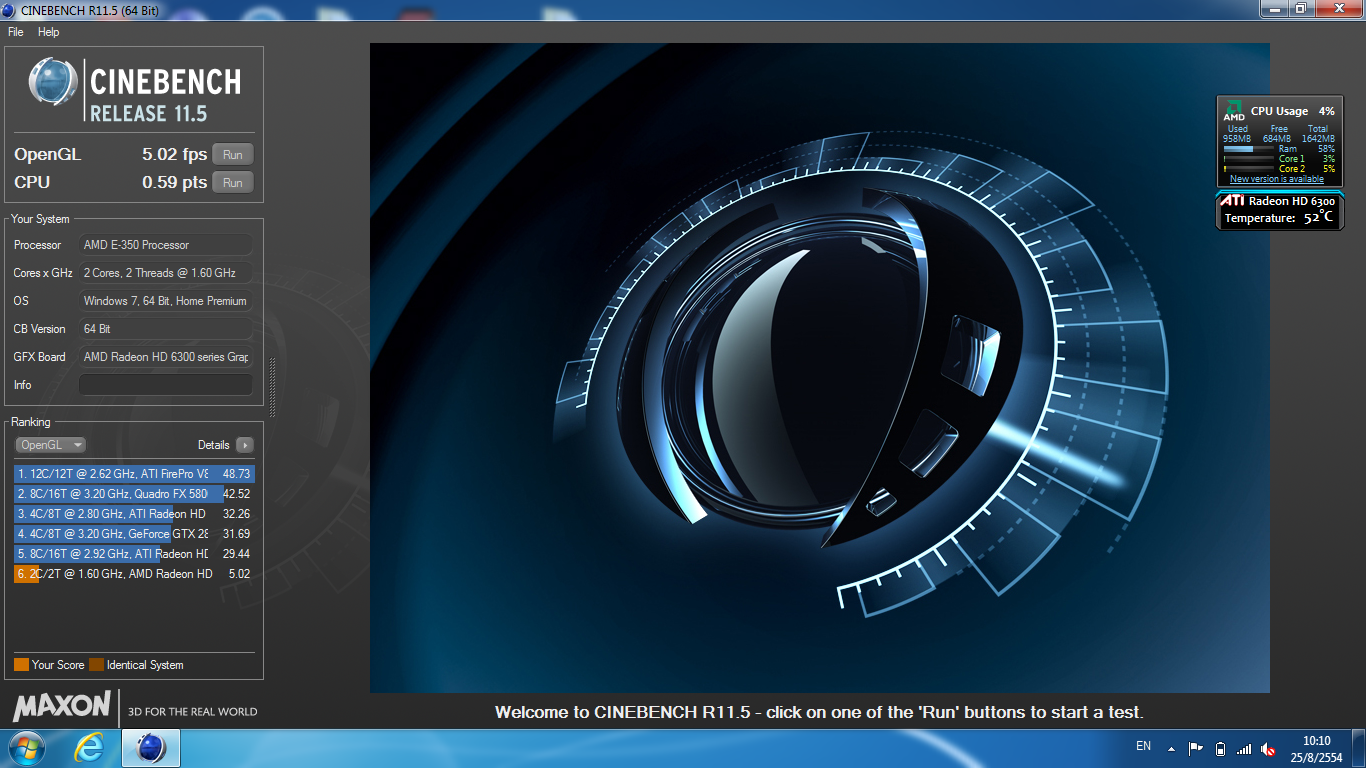This screenshot has height=768, width=1366.
Task: Select ranking entry 4C/8T GeForce GTX 28
Action: [x=134, y=534]
